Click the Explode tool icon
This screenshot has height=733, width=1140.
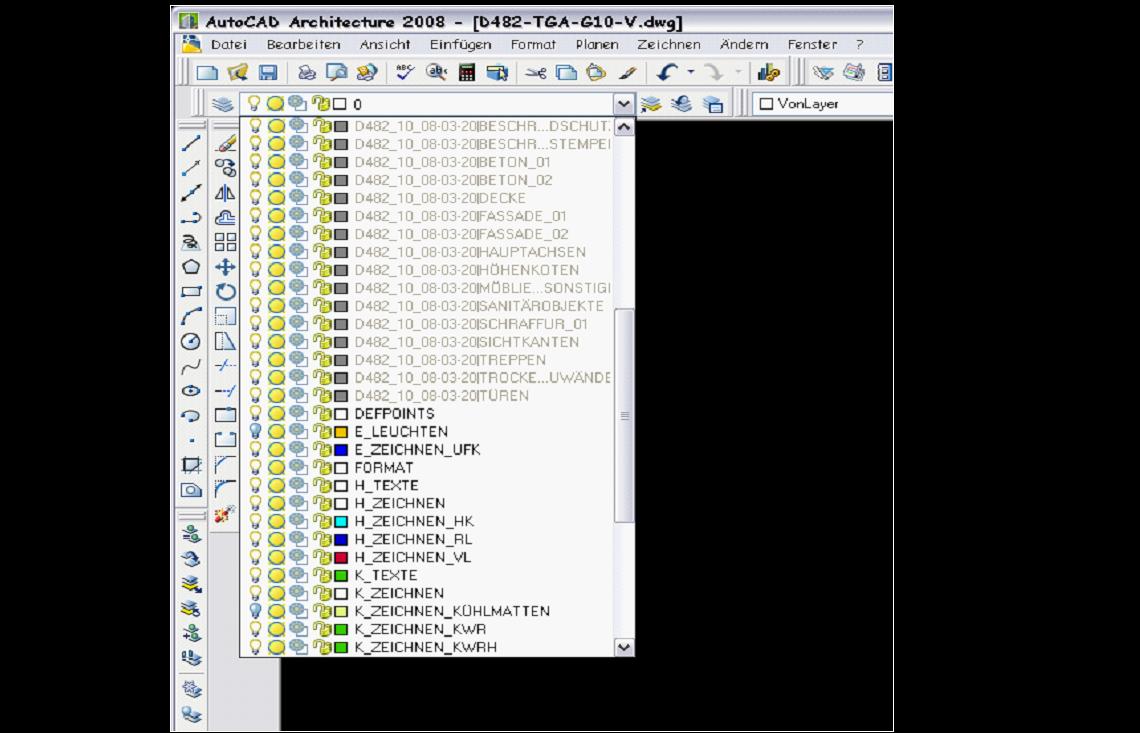coord(225,513)
